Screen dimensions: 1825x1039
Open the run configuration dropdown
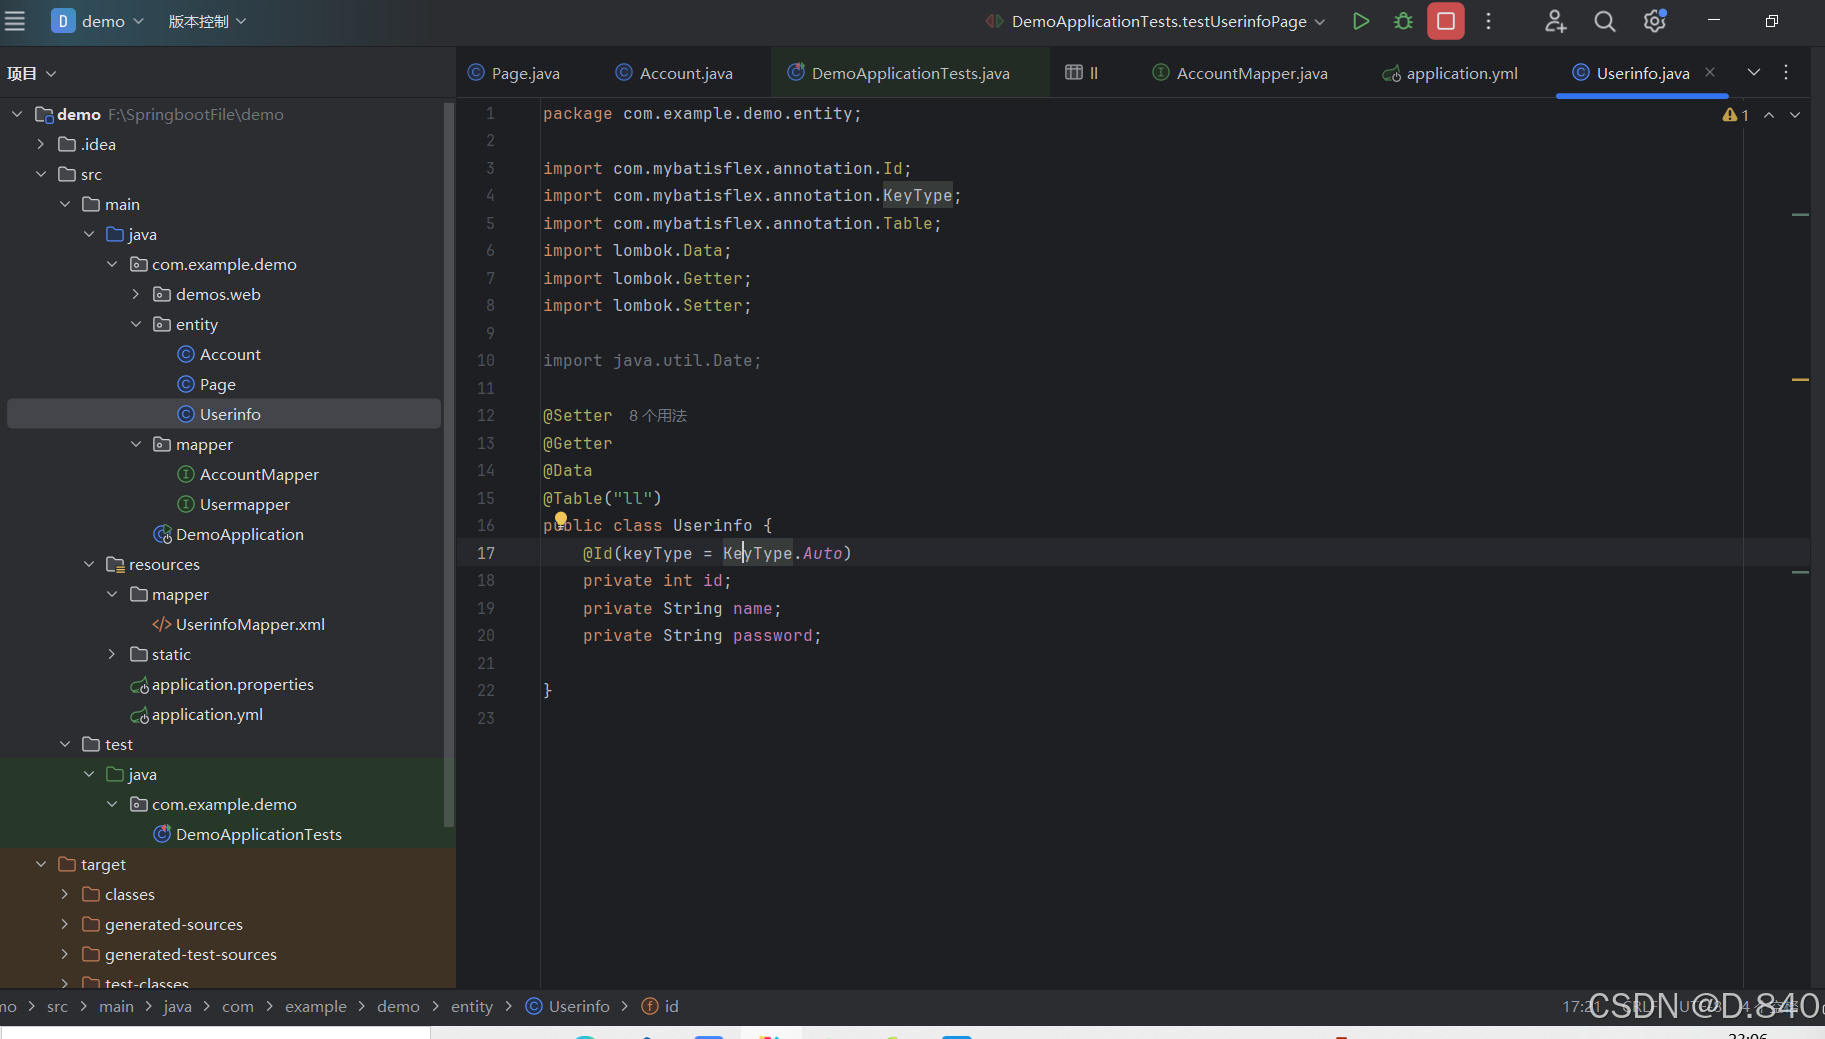pos(1320,20)
